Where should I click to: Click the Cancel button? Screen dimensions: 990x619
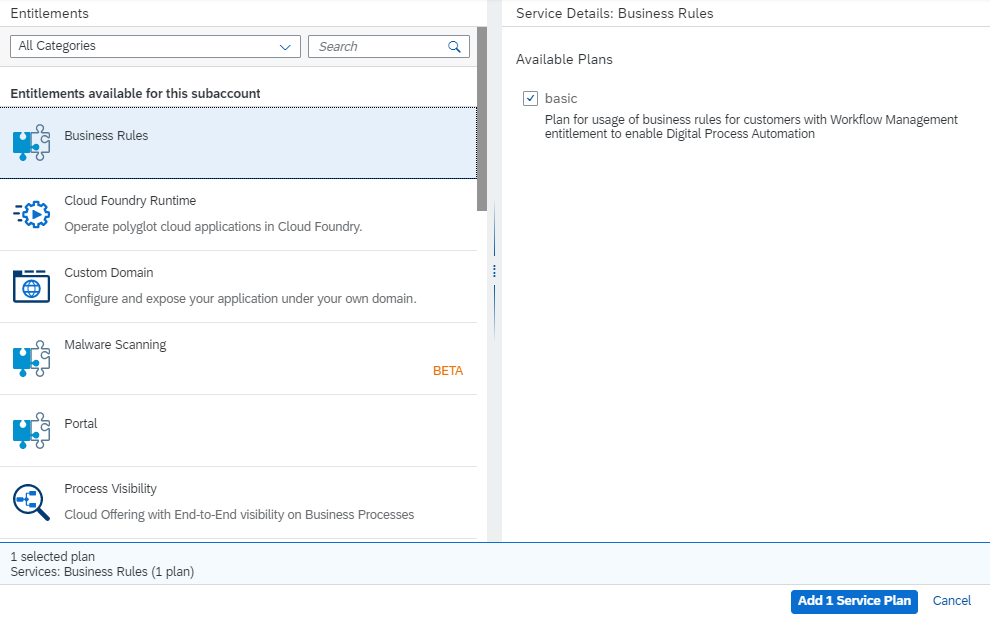(x=951, y=601)
